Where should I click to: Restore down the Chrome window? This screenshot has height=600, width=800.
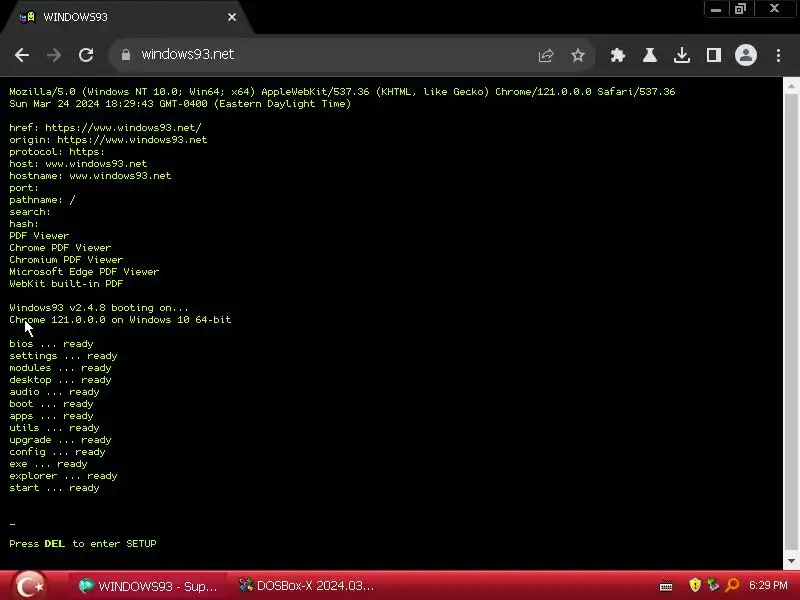pyautogui.click(x=740, y=9)
